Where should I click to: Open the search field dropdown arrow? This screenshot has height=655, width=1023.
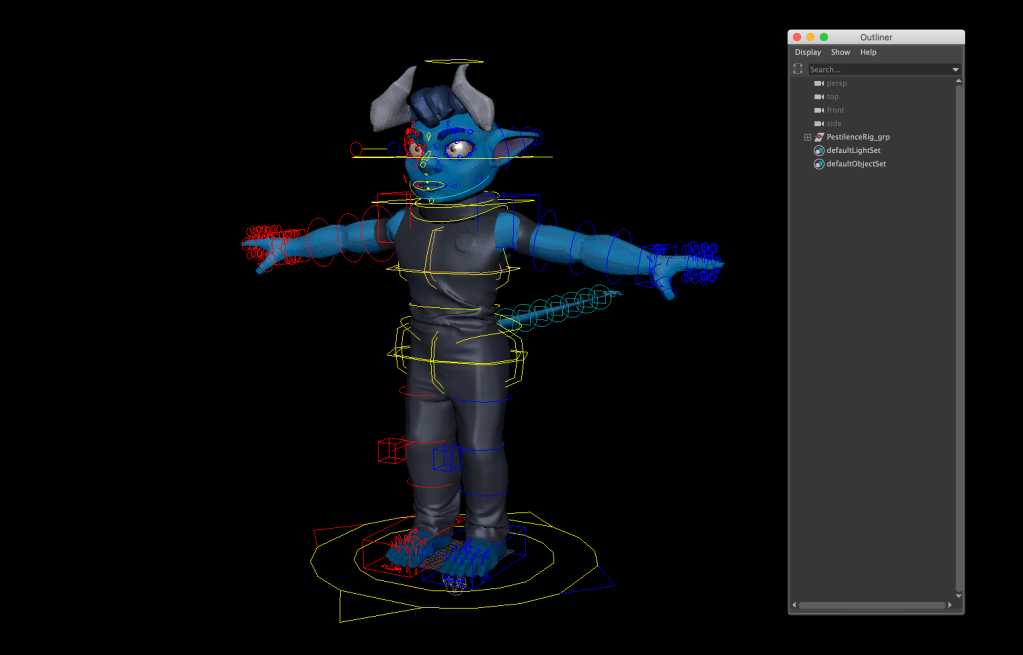(x=955, y=70)
